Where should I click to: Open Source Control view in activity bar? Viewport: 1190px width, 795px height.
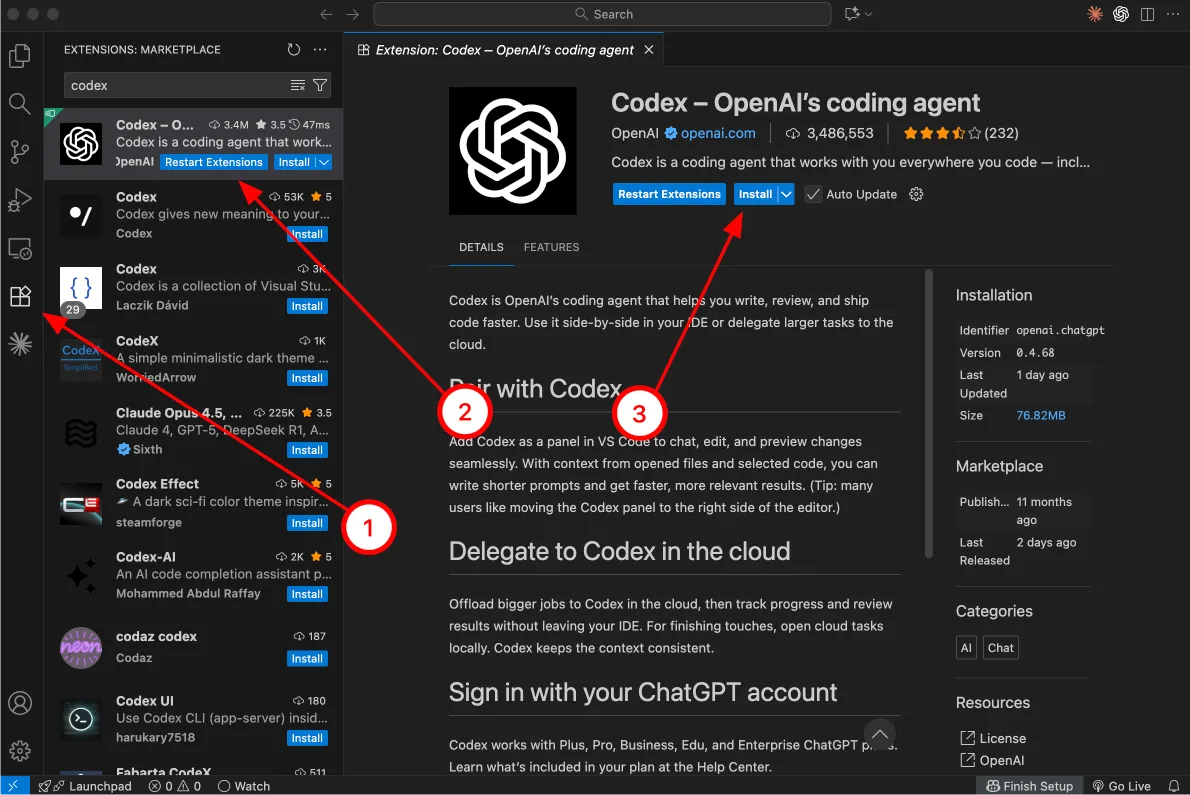click(20, 152)
